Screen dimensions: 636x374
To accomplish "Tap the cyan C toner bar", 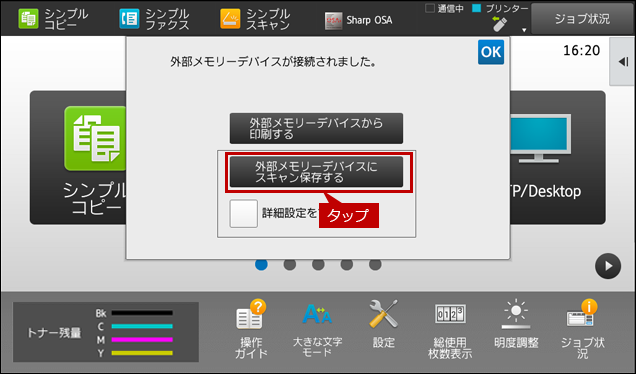I will tap(142, 326).
